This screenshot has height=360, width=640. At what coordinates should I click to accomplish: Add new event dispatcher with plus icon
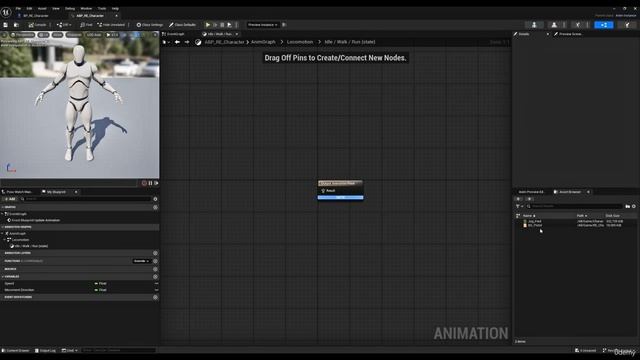click(x=155, y=297)
